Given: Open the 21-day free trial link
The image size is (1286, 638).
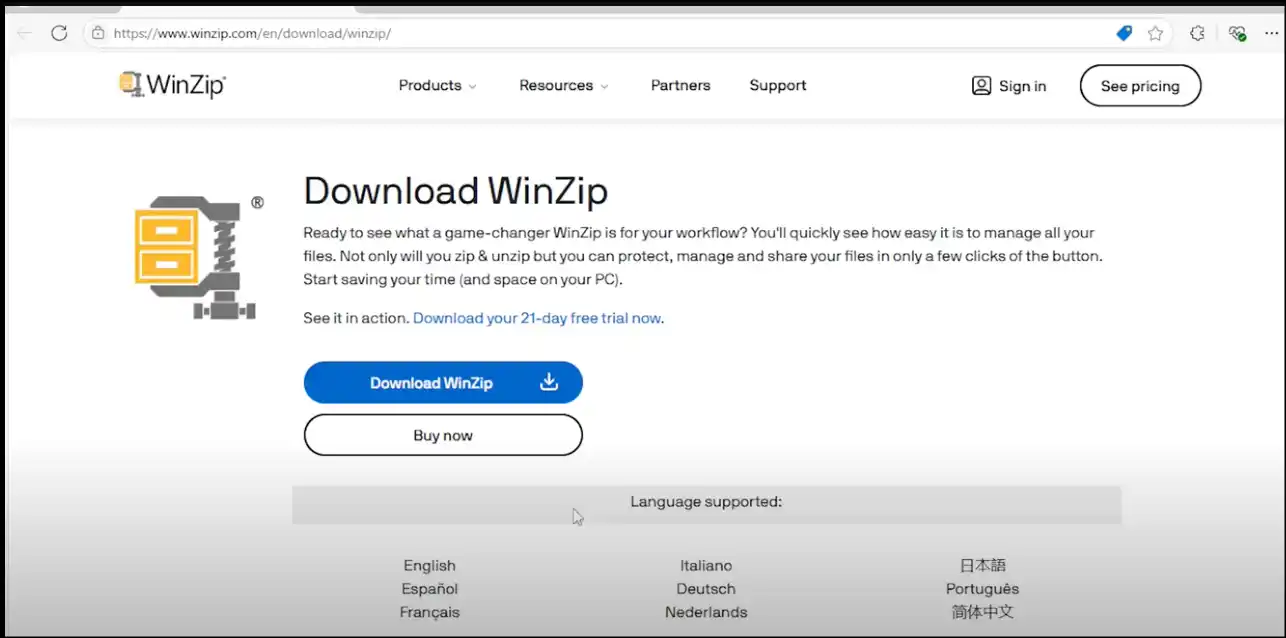Looking at the screenshot, I should pyautogui.click(x=537, y=318).
